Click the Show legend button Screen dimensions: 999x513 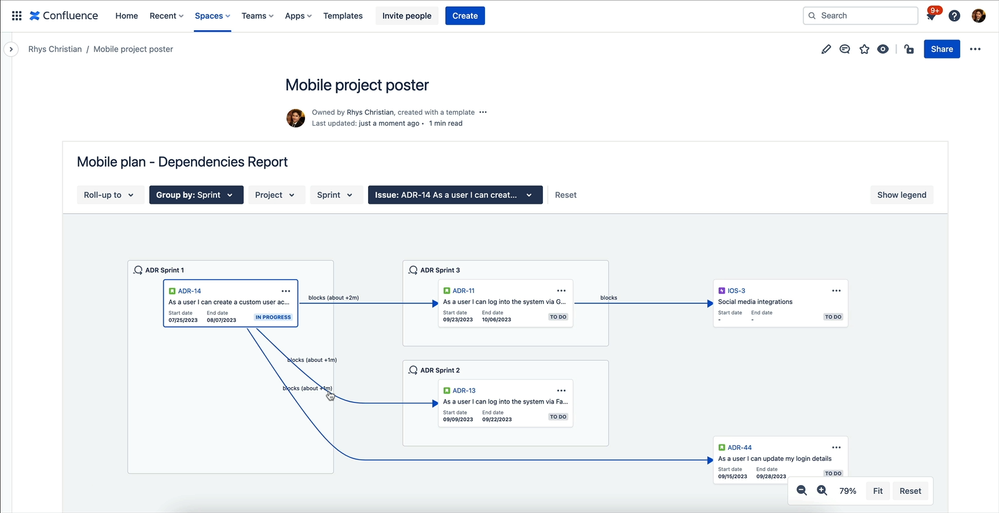pyautogui.click(x=902, y=195)
